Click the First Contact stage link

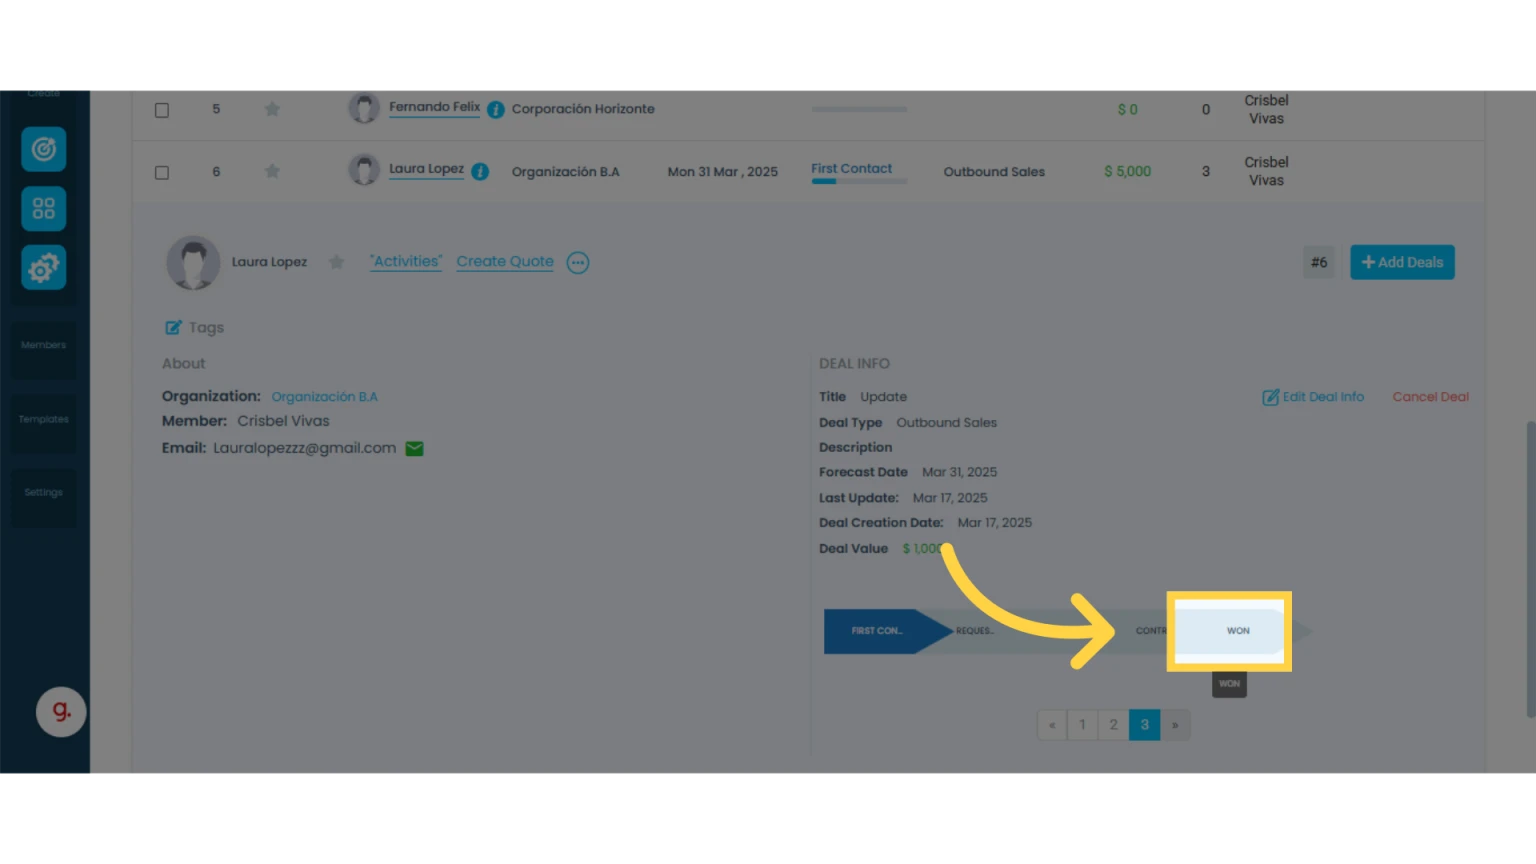(x=851, y=169)
